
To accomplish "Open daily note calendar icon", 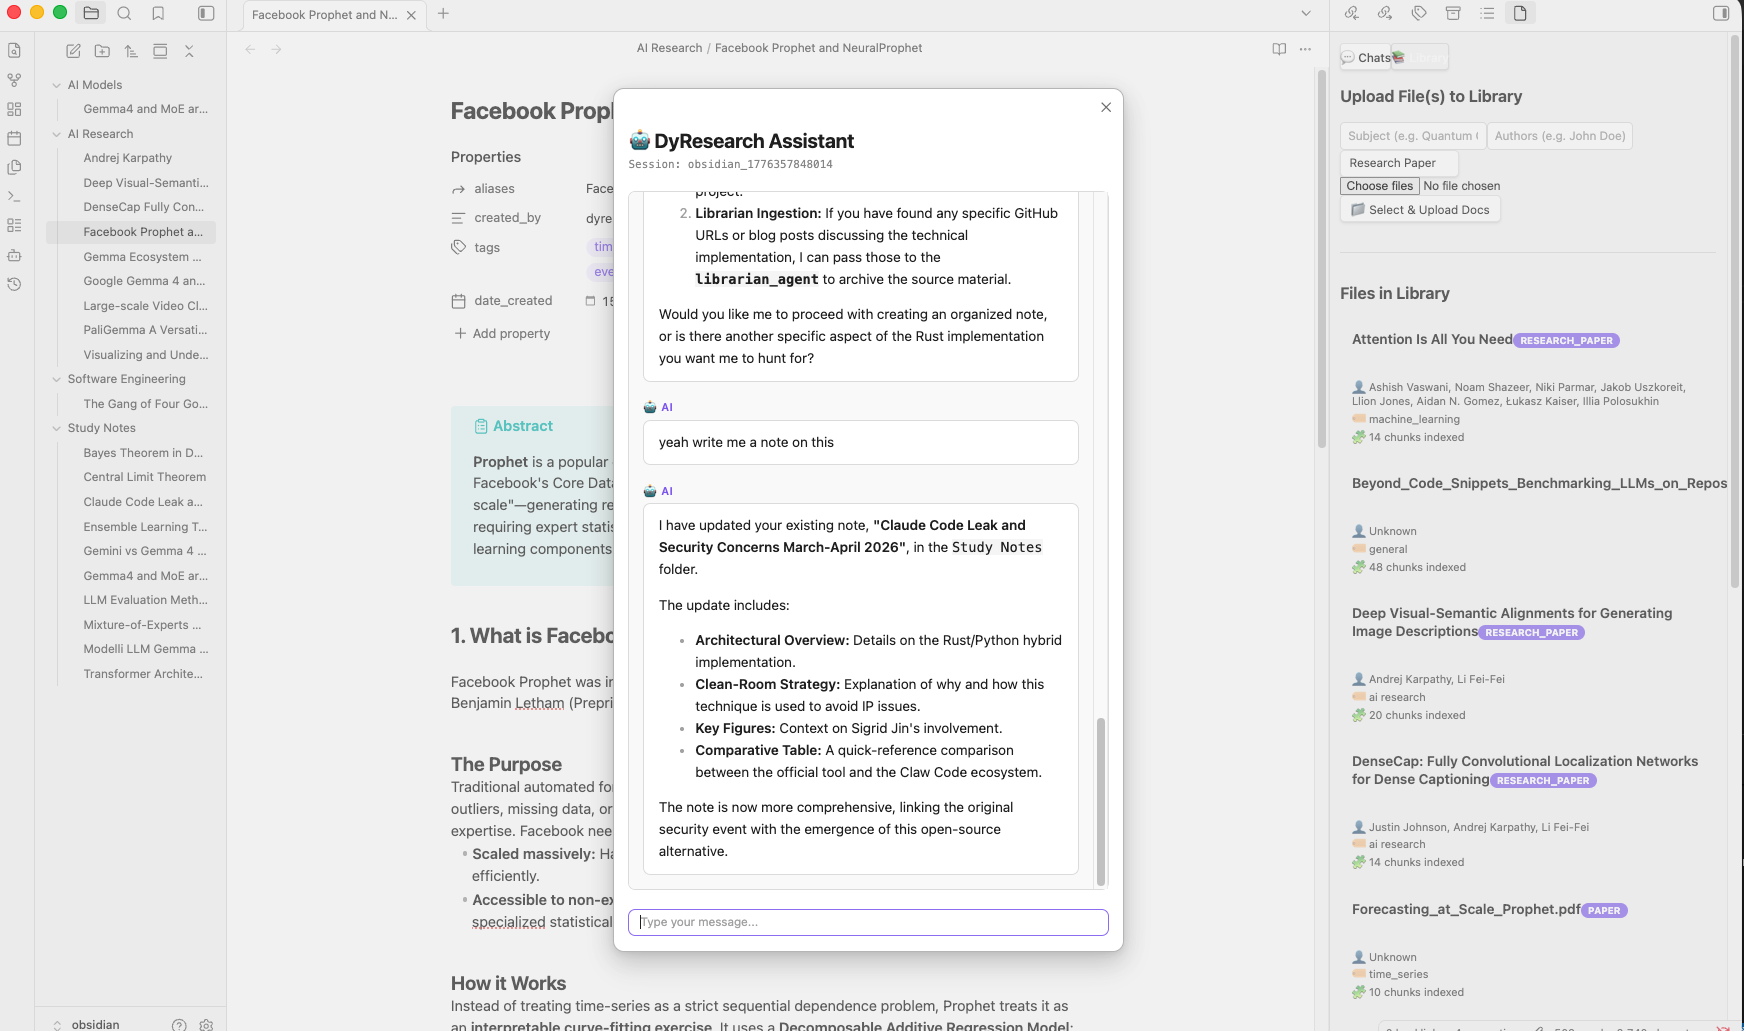I will tap(14, 138).
